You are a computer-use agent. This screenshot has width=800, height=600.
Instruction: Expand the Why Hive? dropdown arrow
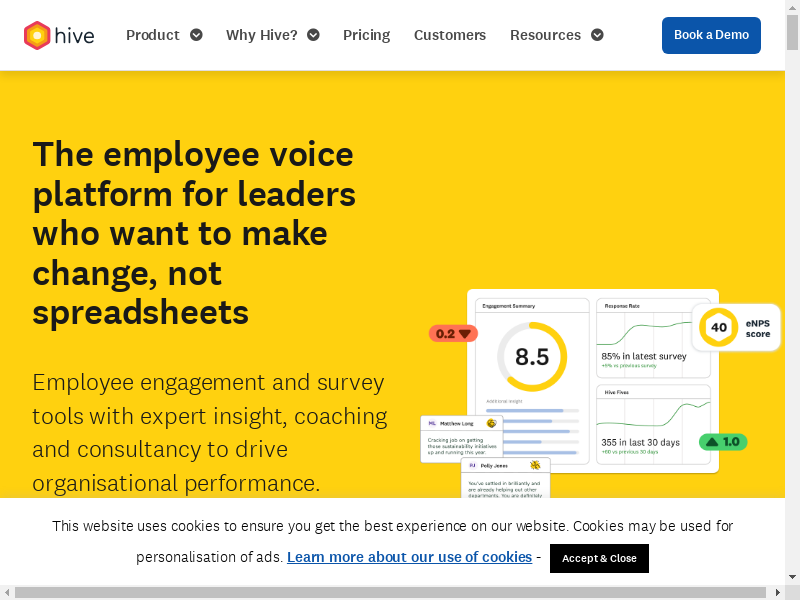click(313, 35)
